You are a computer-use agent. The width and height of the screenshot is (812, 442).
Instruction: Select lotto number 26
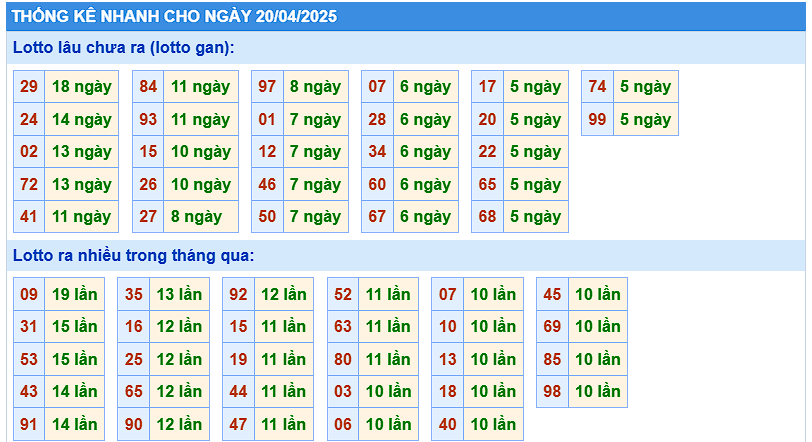tap(148, 184)
